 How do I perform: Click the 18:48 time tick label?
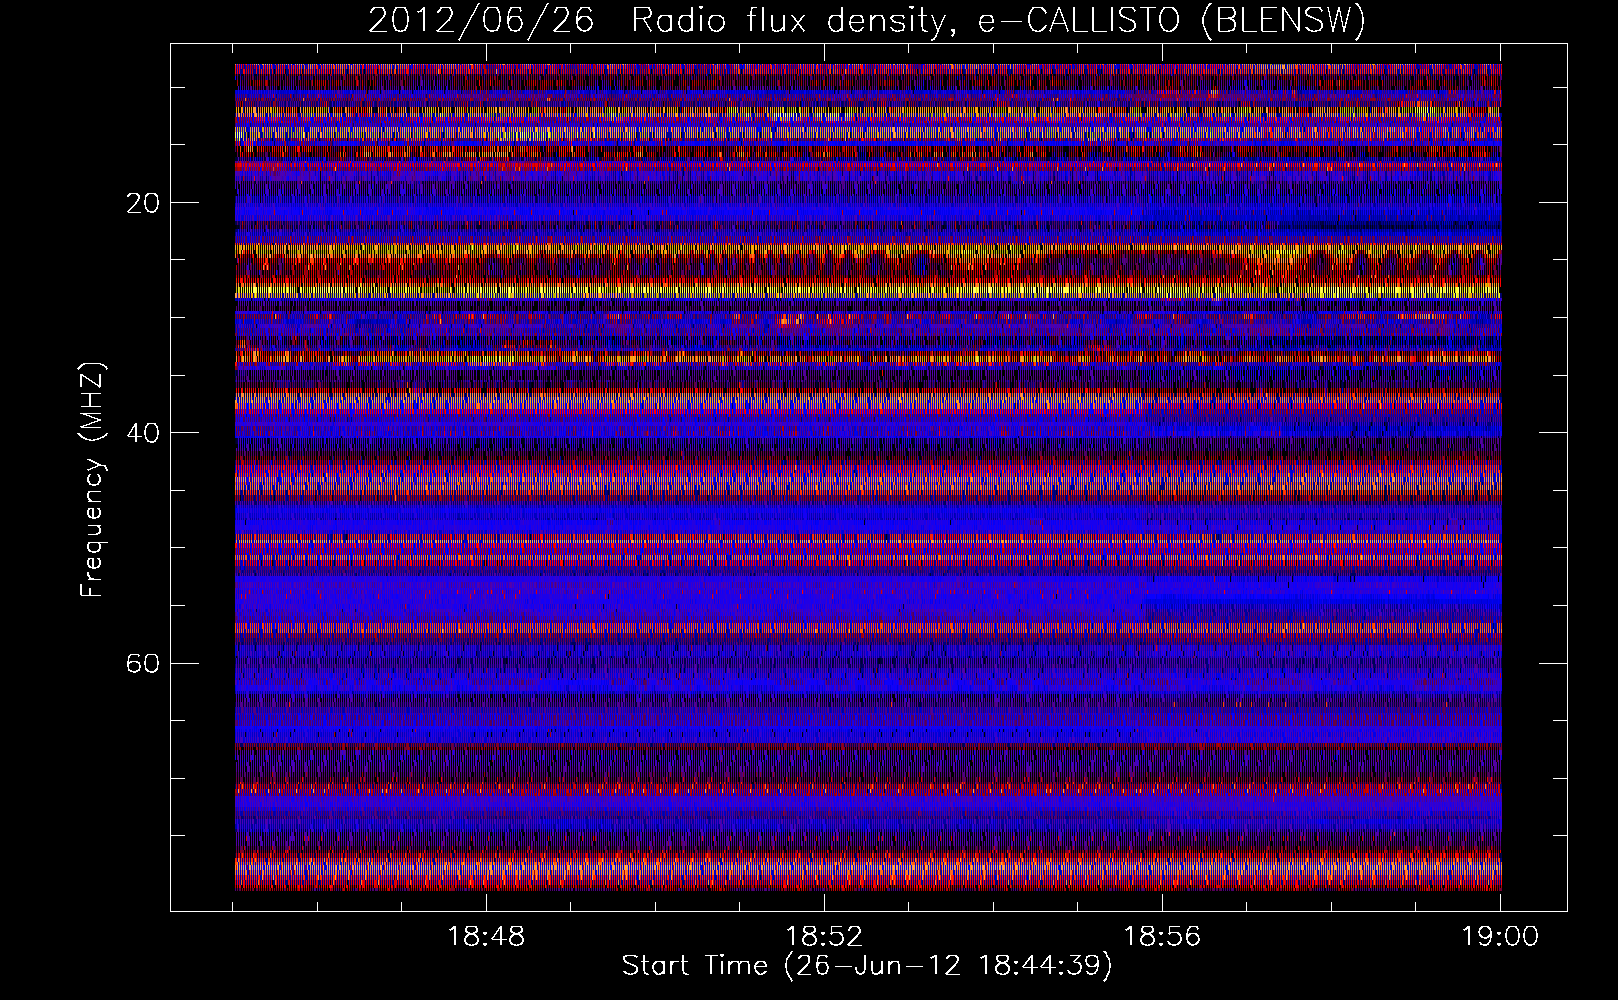tap(486, 937)
